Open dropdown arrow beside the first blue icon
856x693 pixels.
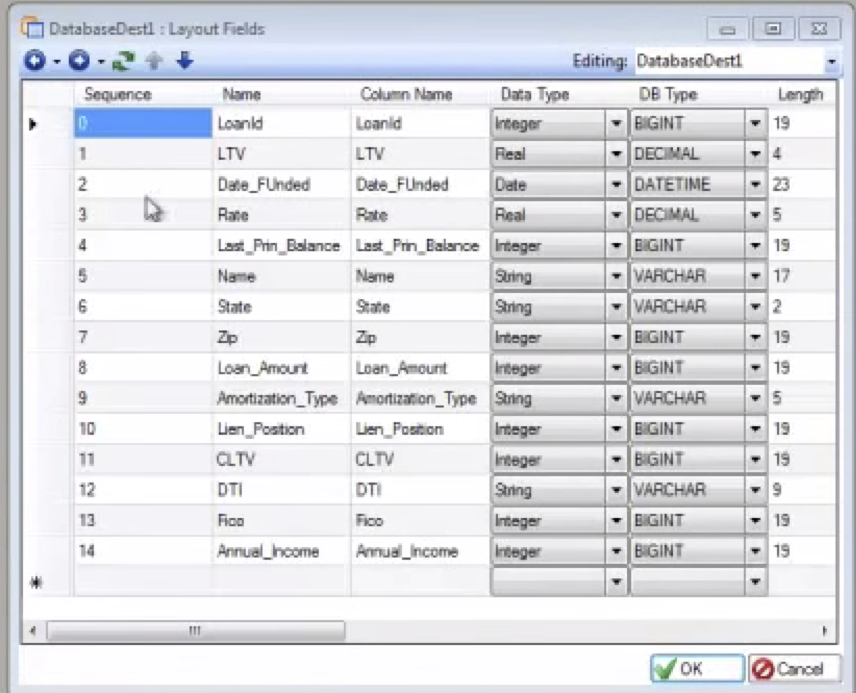[57, 63]
